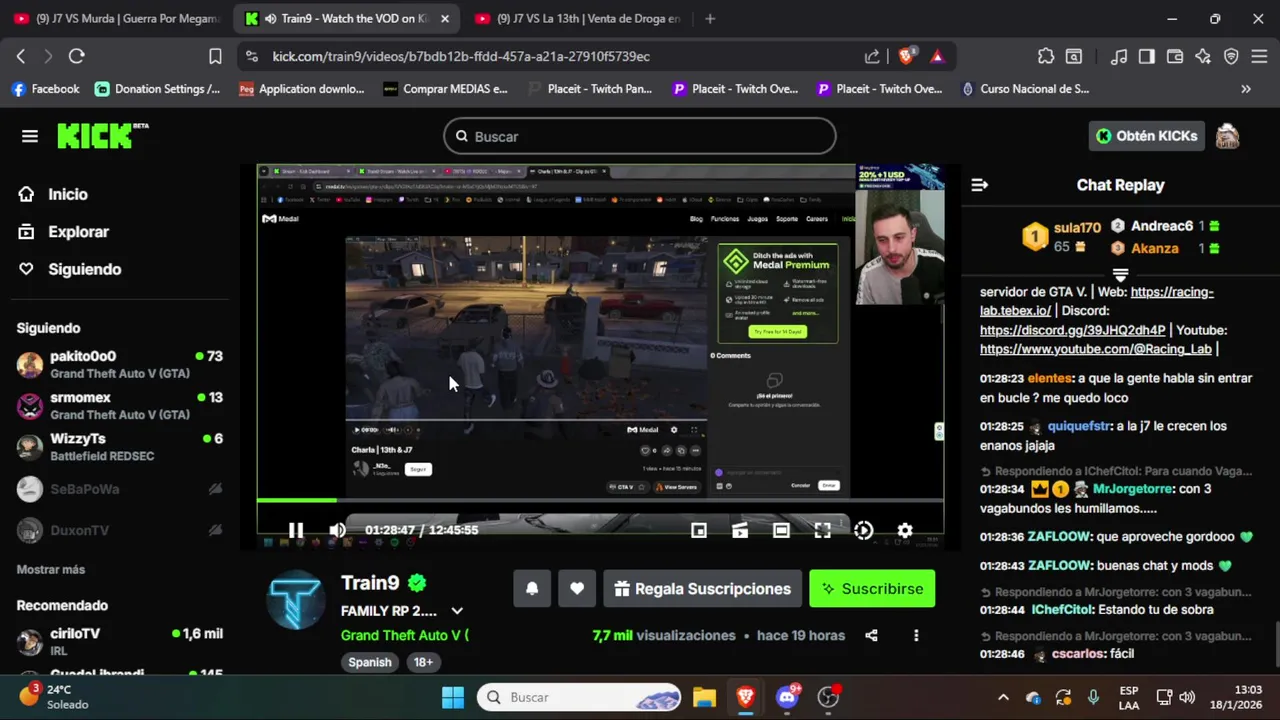Enable picture-in-picture mini player
This screenshot has width=1280, height=720.
point(699,530)
